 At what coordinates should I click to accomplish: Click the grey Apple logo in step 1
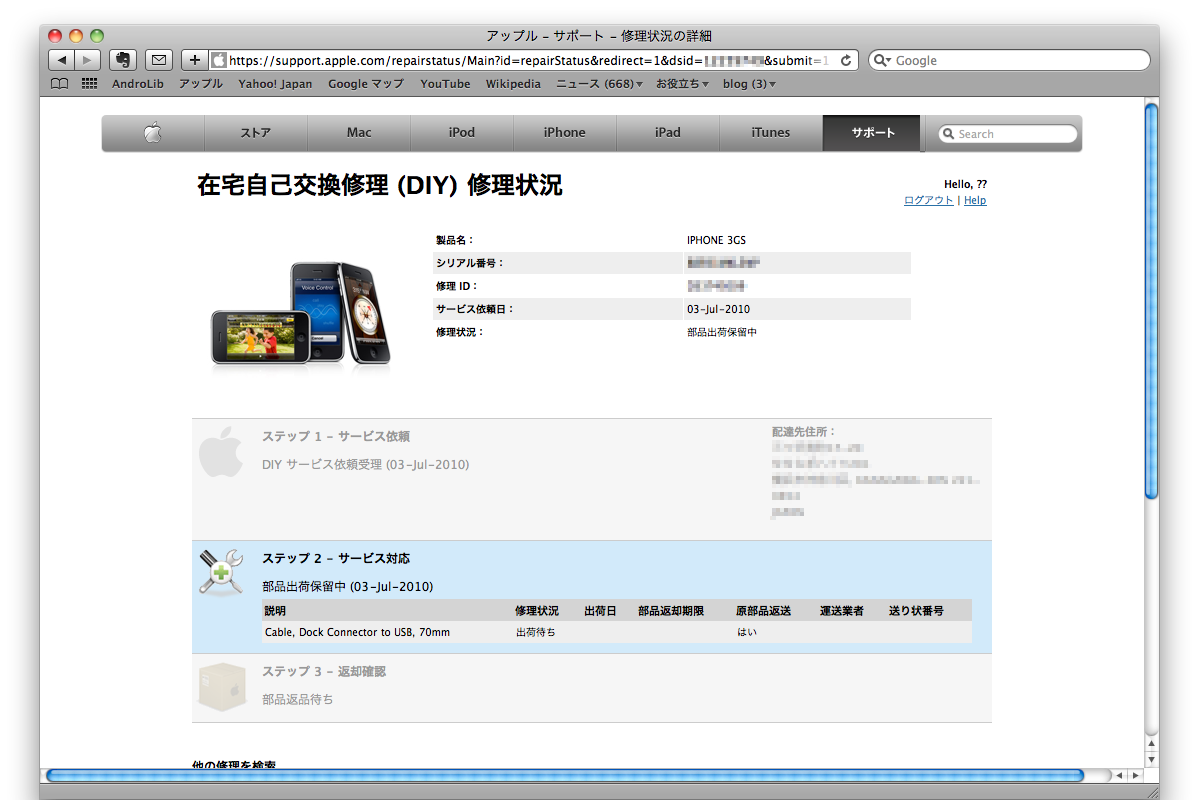coord(221,453)
